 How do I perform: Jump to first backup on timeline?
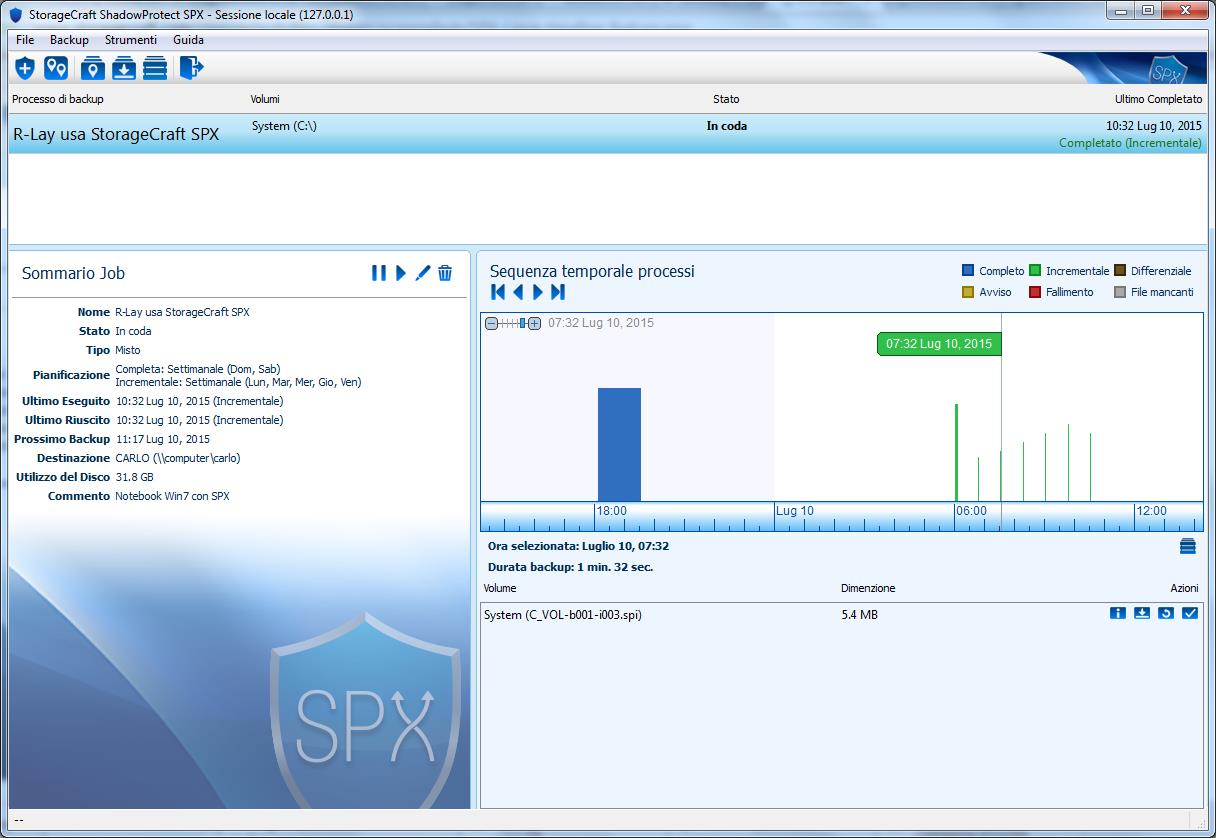(498, 292)
